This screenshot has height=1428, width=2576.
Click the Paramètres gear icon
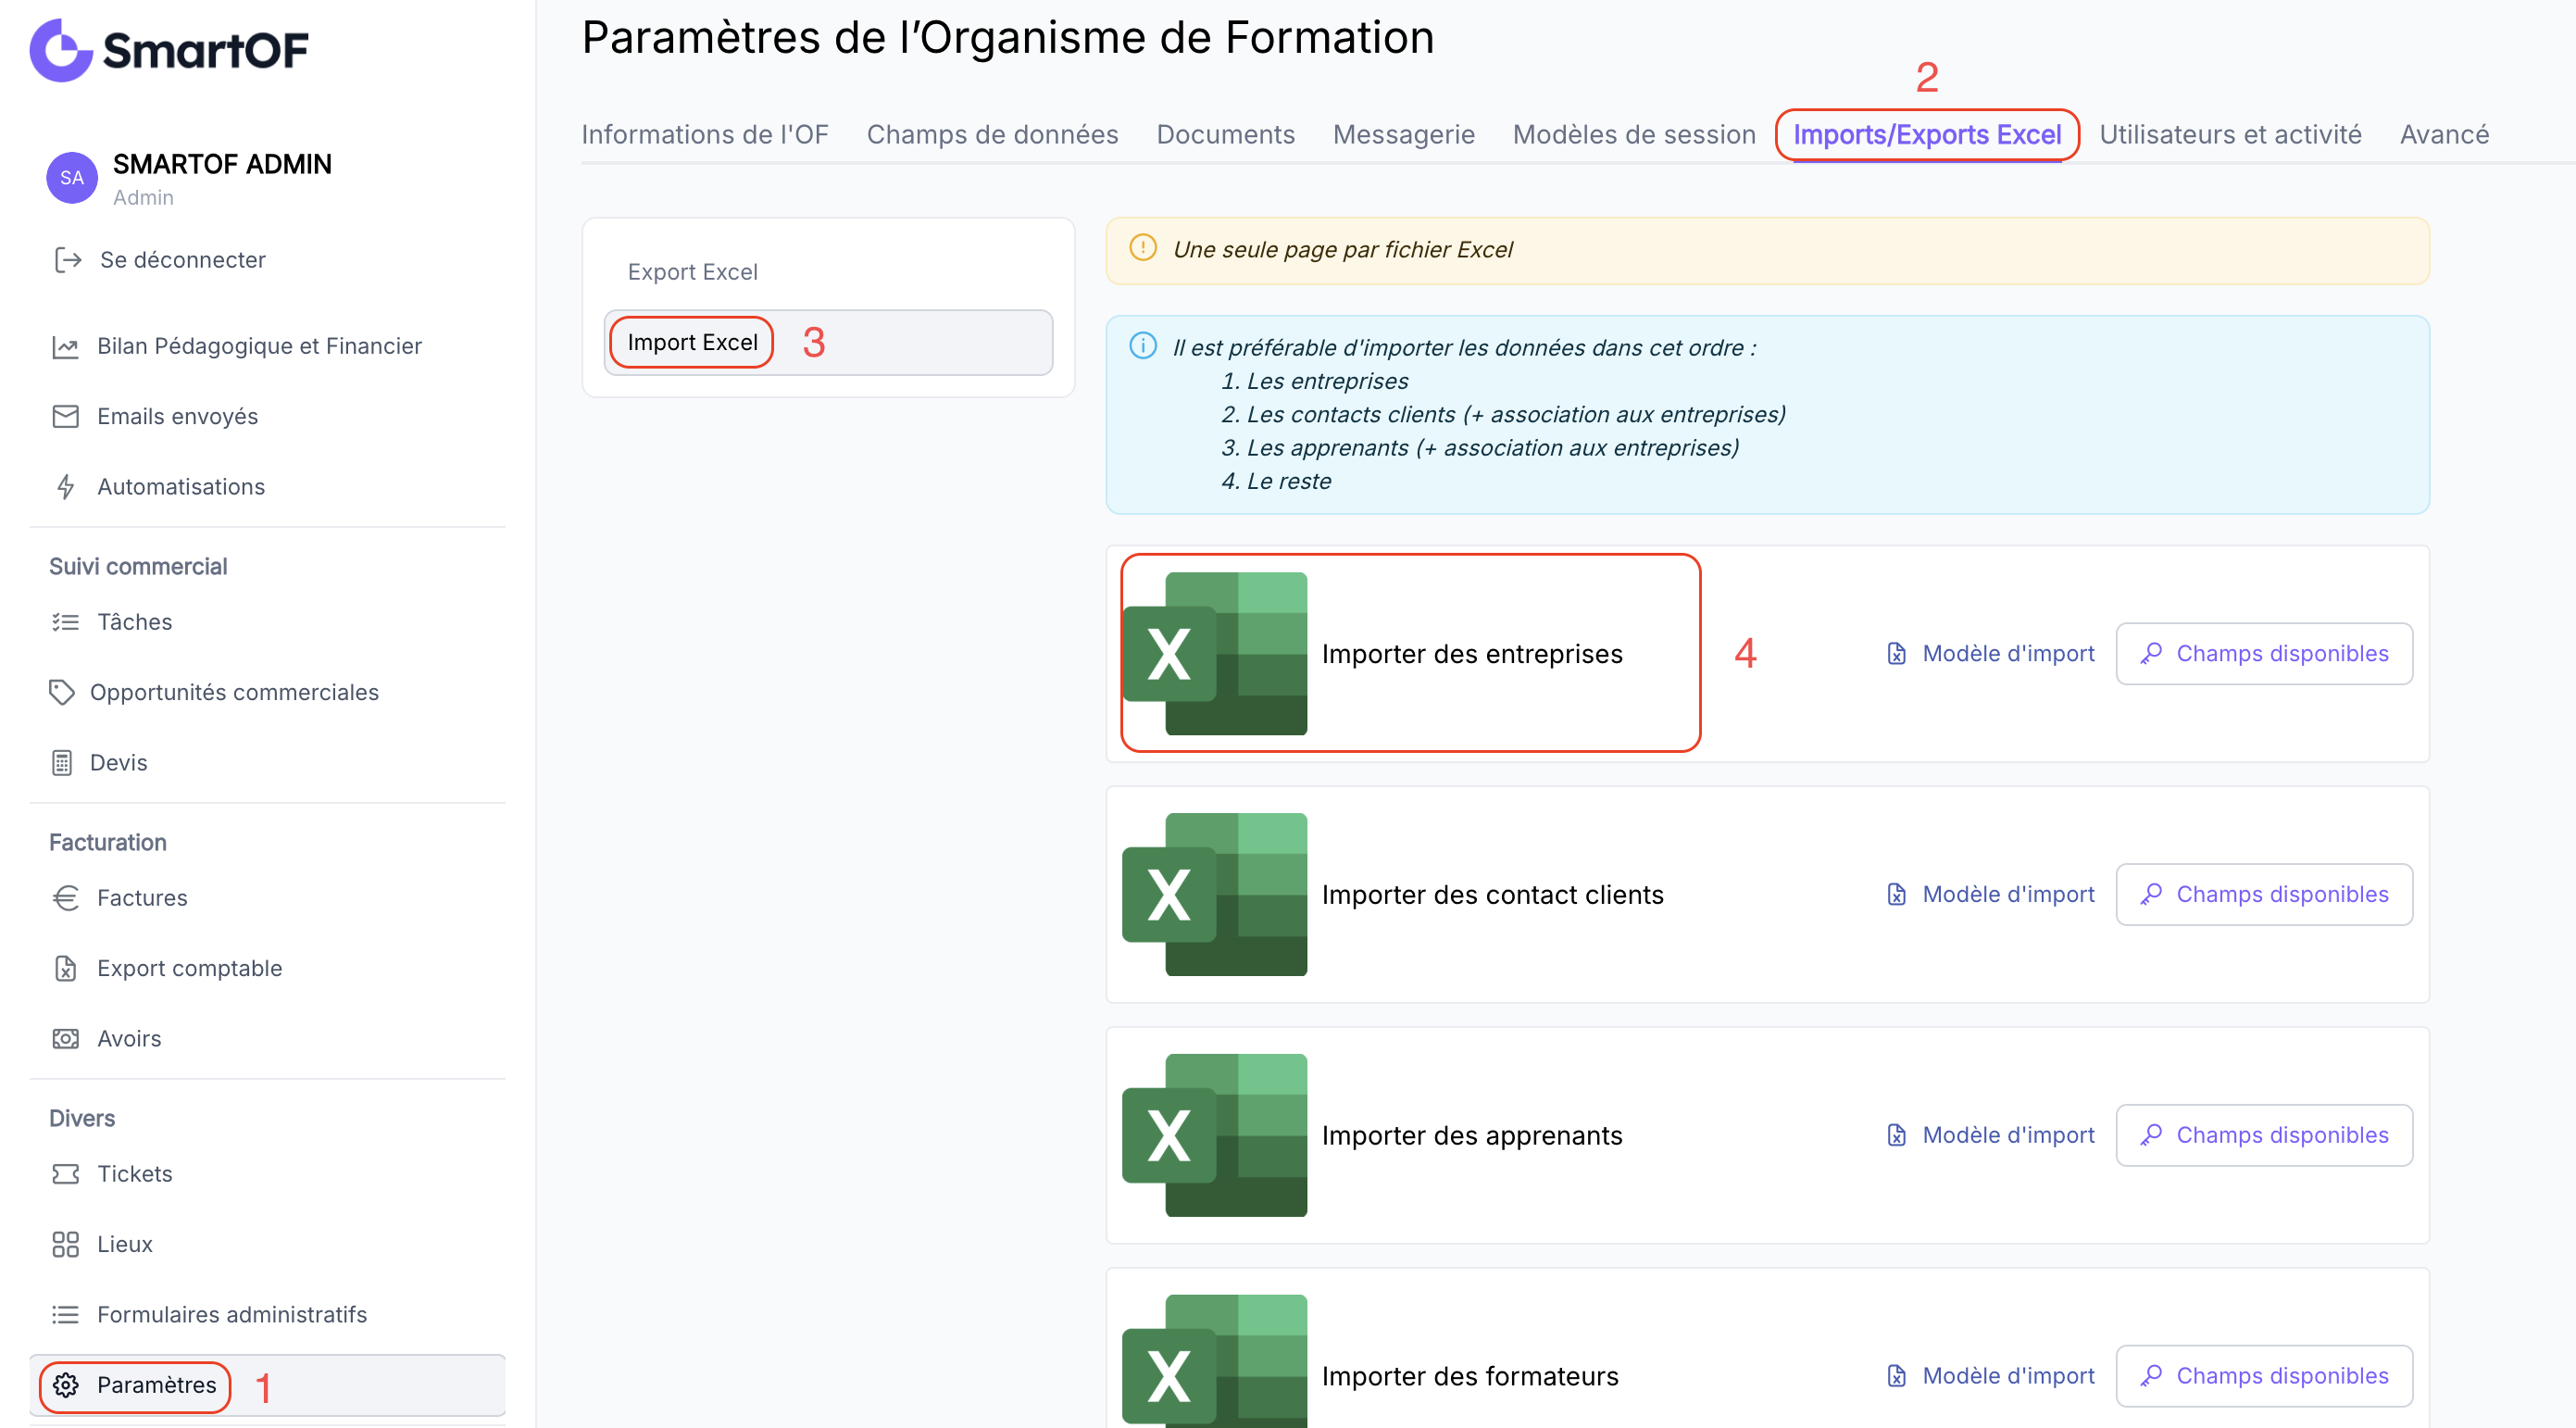pos(65,1385)
